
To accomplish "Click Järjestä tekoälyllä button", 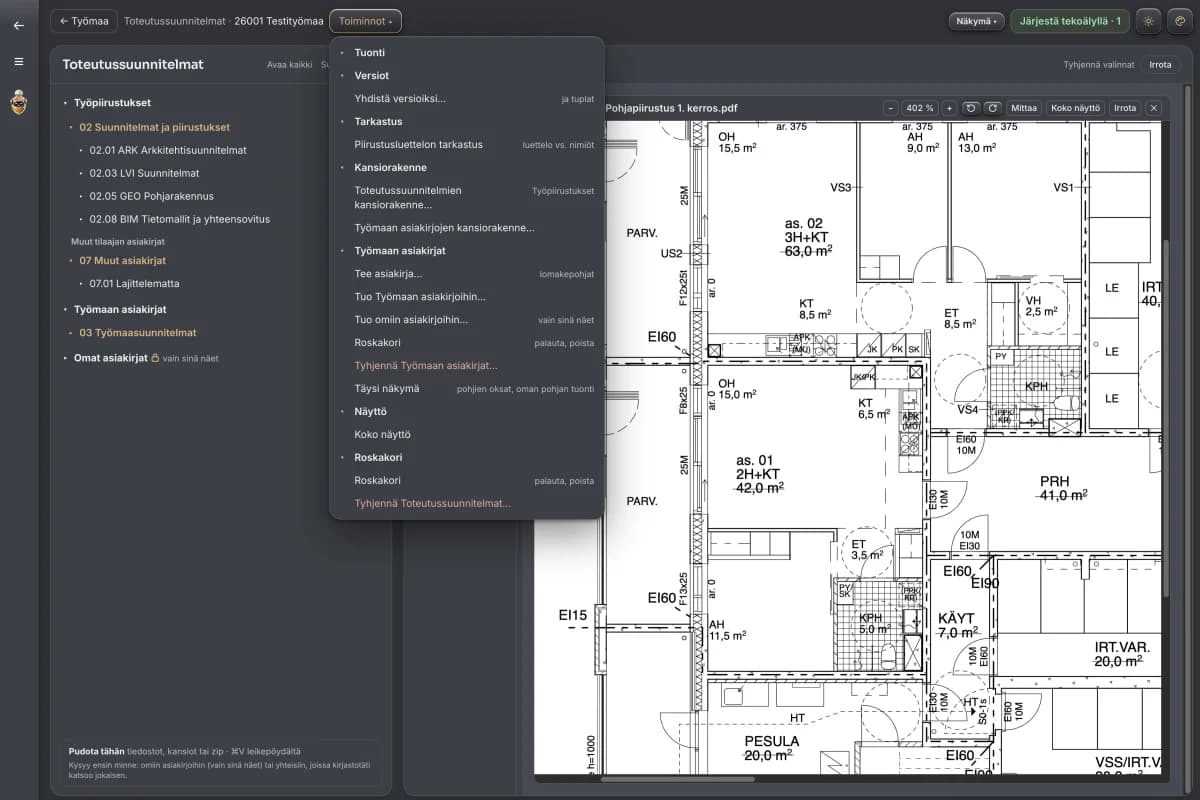I will pos(1070,21).
